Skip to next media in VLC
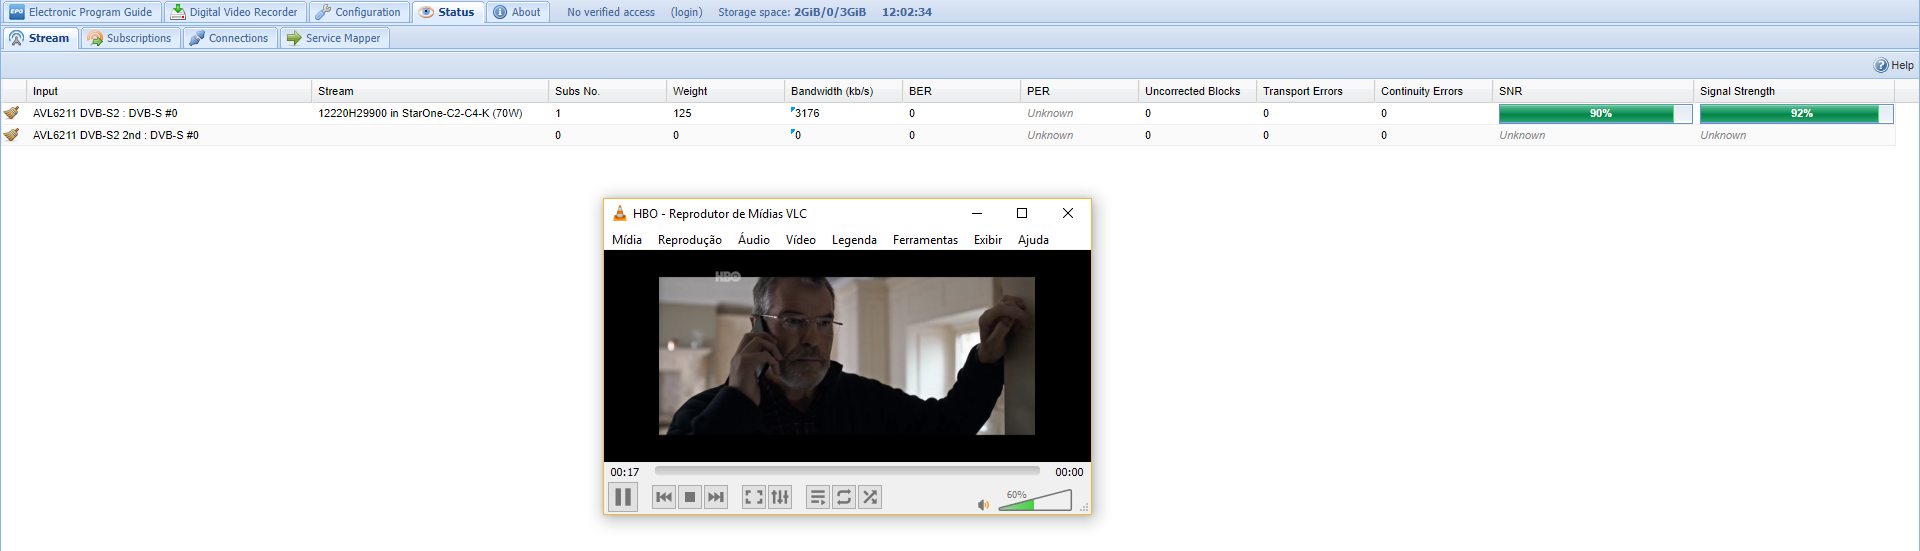This screenshot has width=1920, height=551. click(x=716, y=497)
